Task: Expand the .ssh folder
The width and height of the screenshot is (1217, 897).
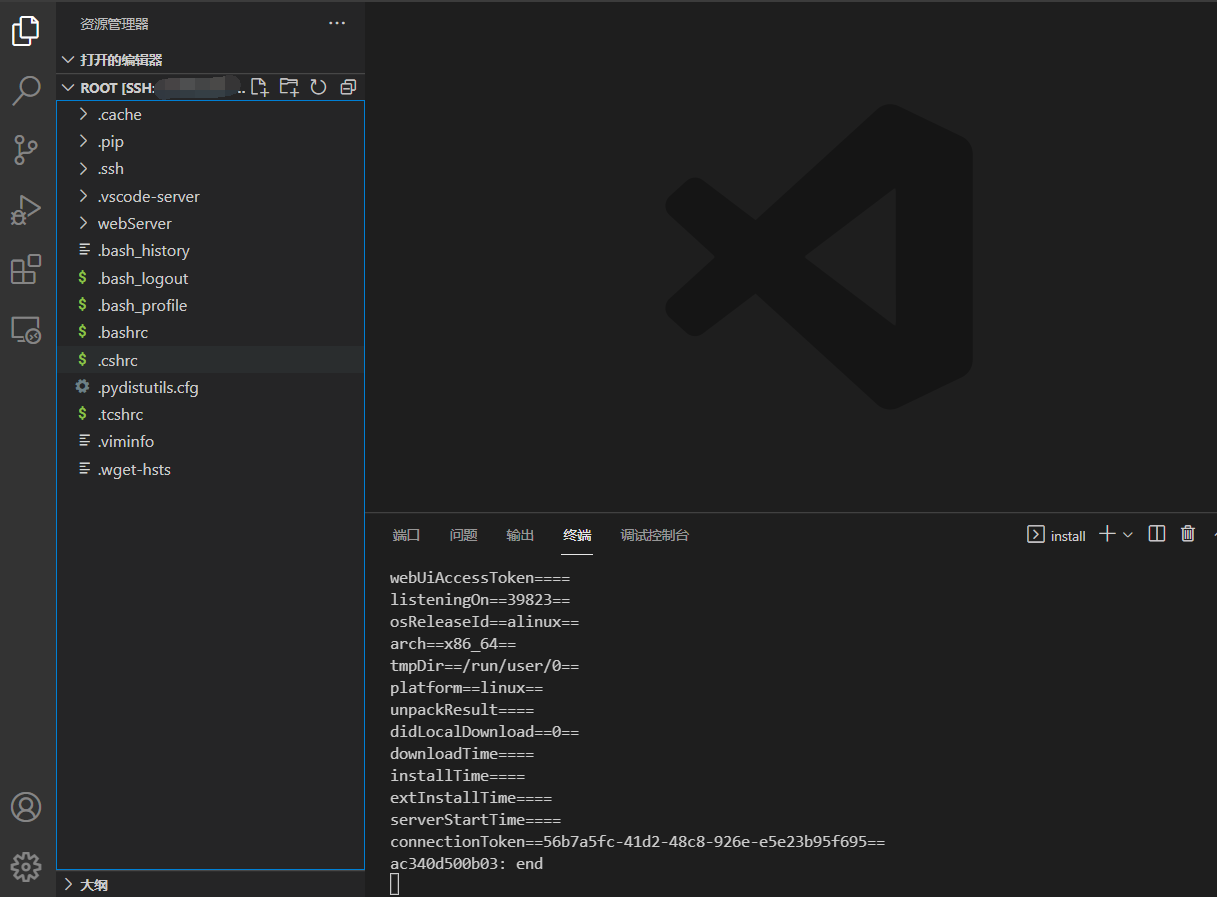Action: click(211, 169)
